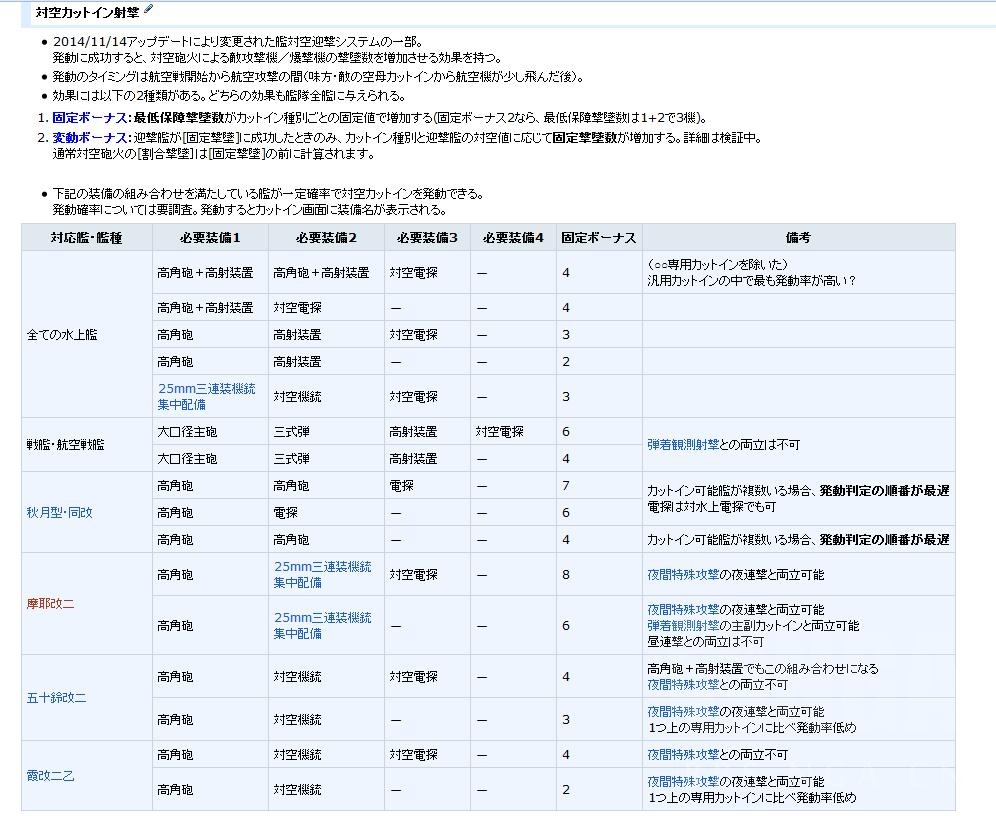
Task: Click blue 固定ボーナス term in numbered item 1
Action: click(x=90, y=117)
